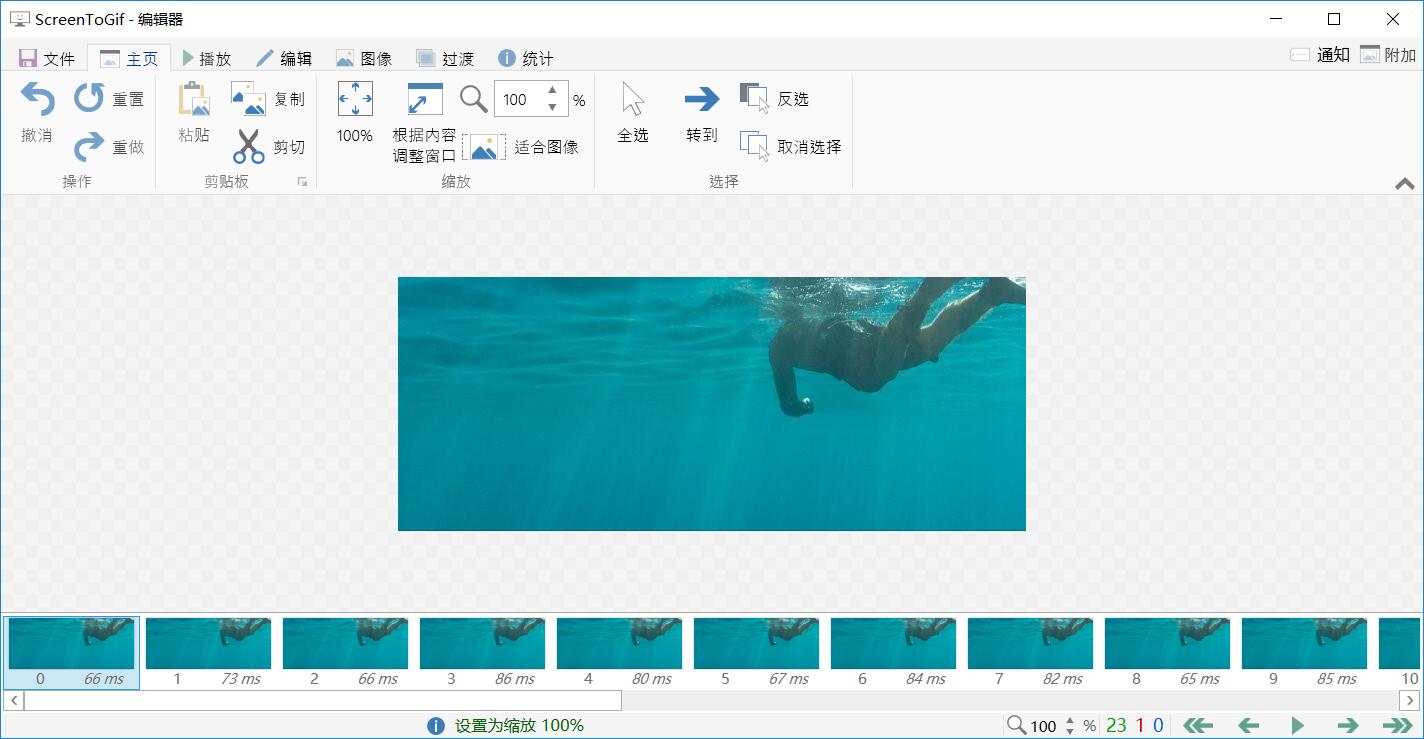Image resolution: width=1424 pixels, height=739 pixels.
Task: Play the animation preview
Action: [1298, 726]
